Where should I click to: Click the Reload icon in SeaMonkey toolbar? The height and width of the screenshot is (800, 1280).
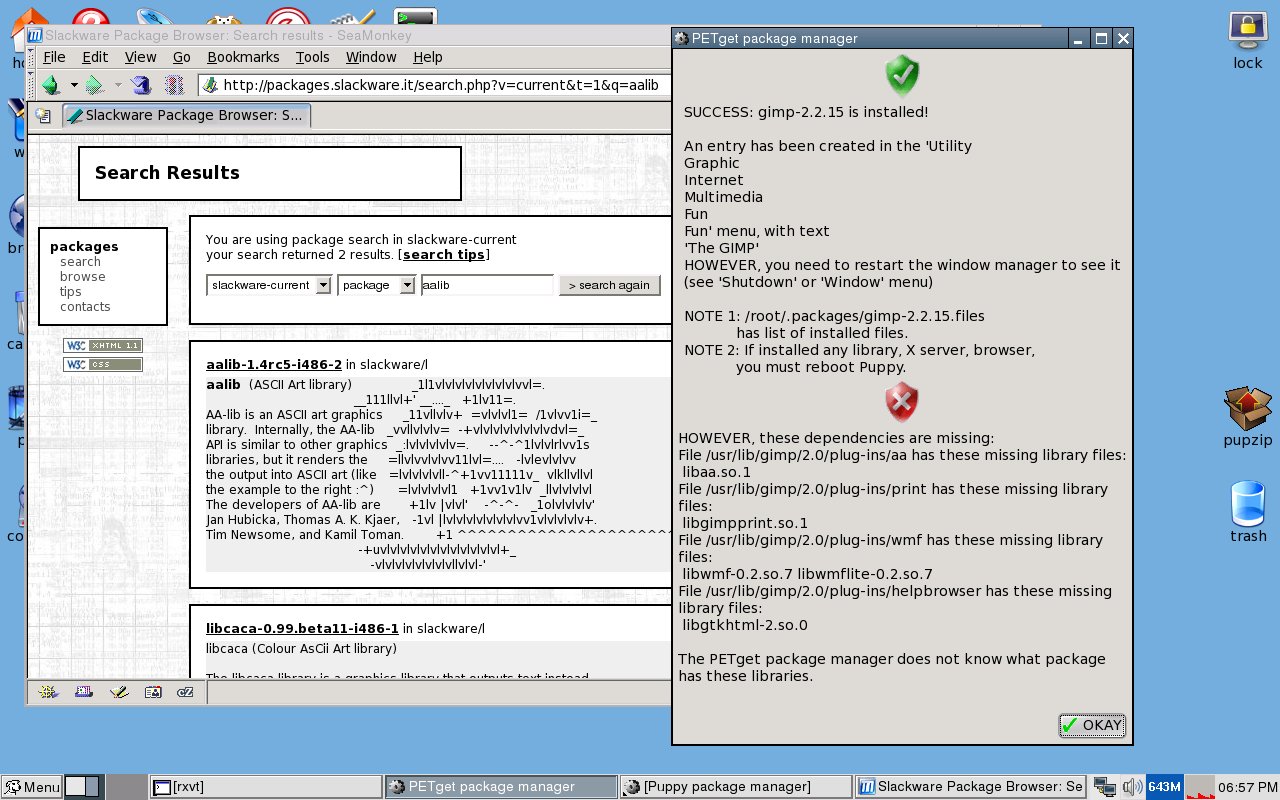141,85
